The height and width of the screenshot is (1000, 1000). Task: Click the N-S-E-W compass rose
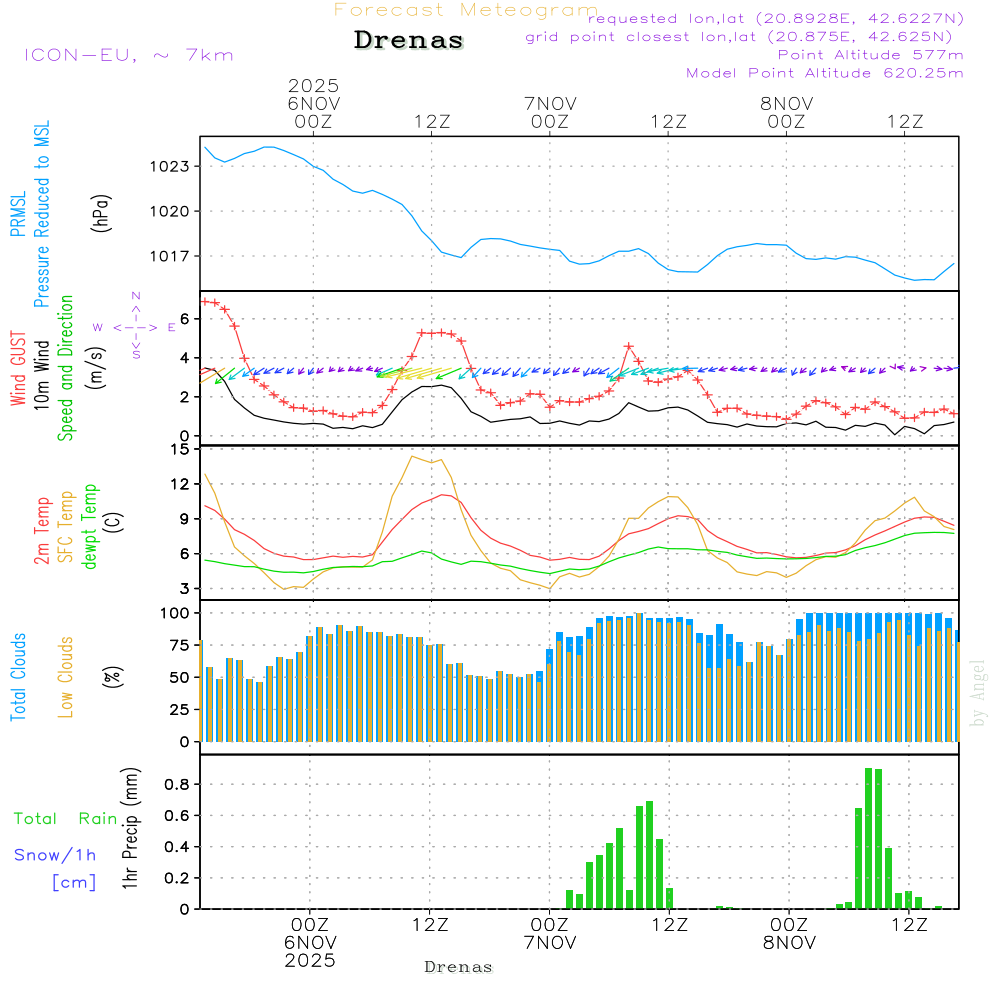(135, 326)
